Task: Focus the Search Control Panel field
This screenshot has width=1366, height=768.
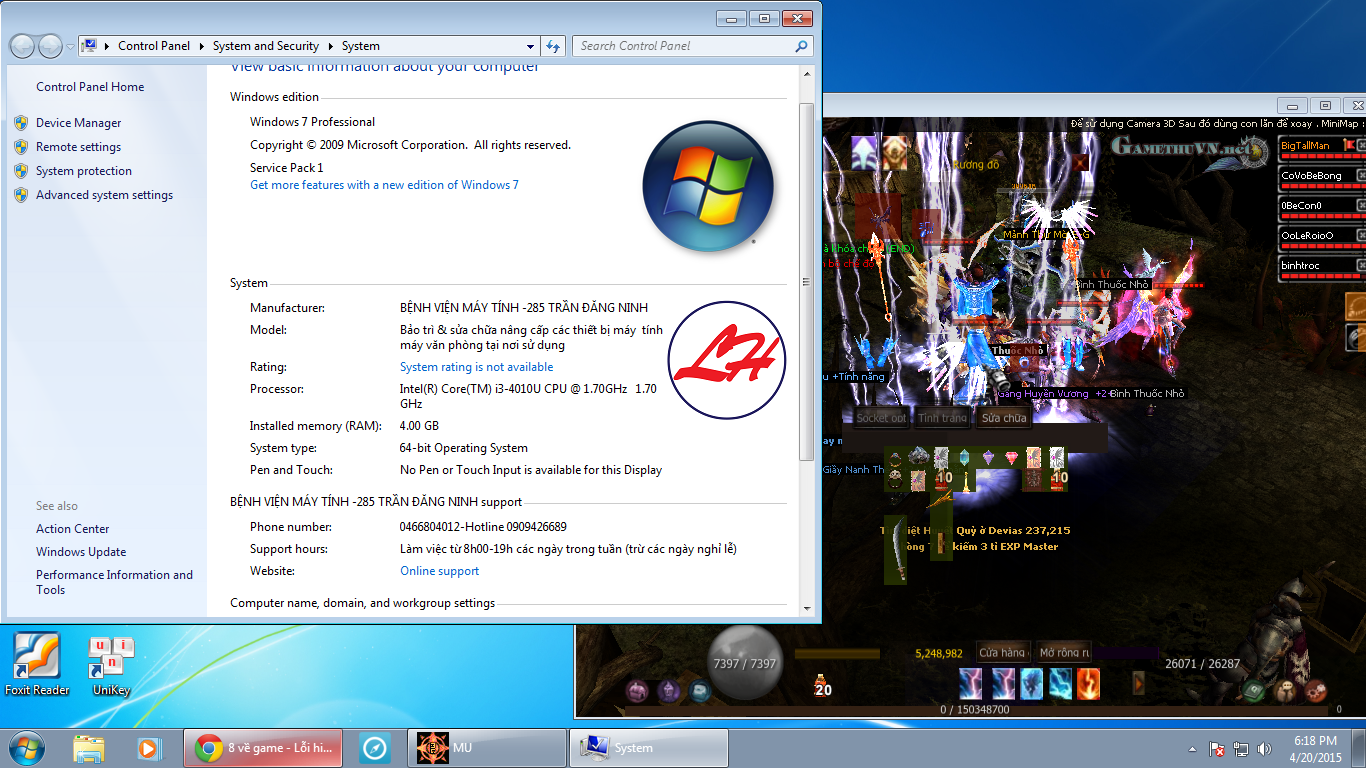Action: (x=693, y=46)
